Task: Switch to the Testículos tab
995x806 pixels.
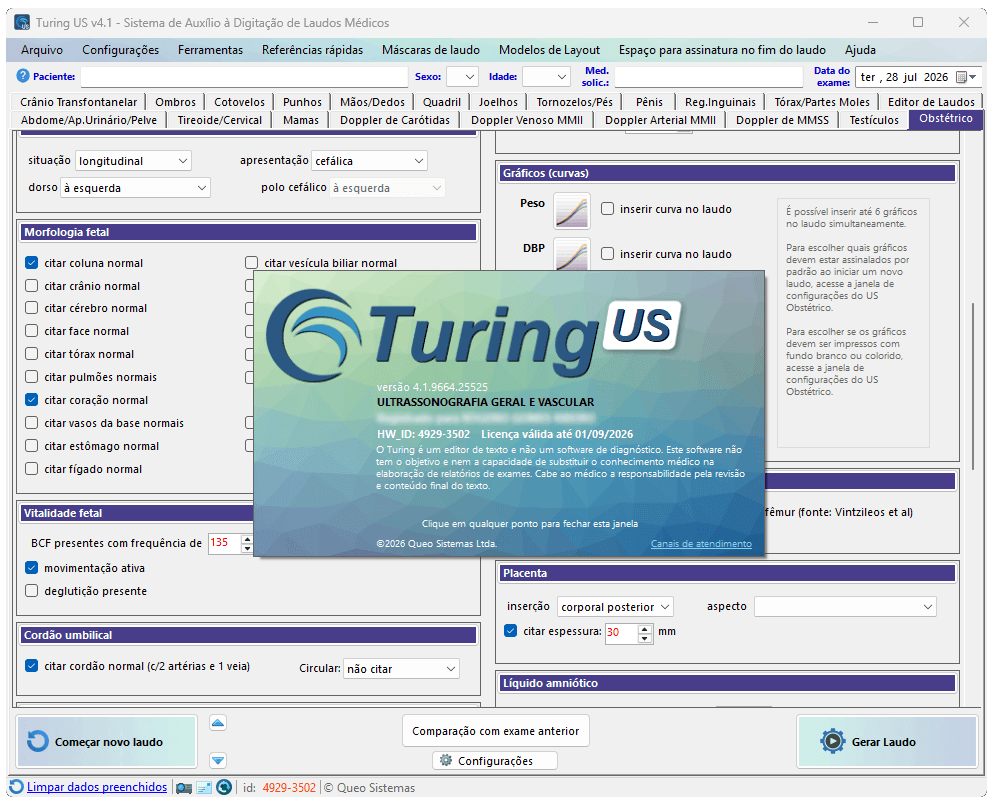Action: (874, 120)
